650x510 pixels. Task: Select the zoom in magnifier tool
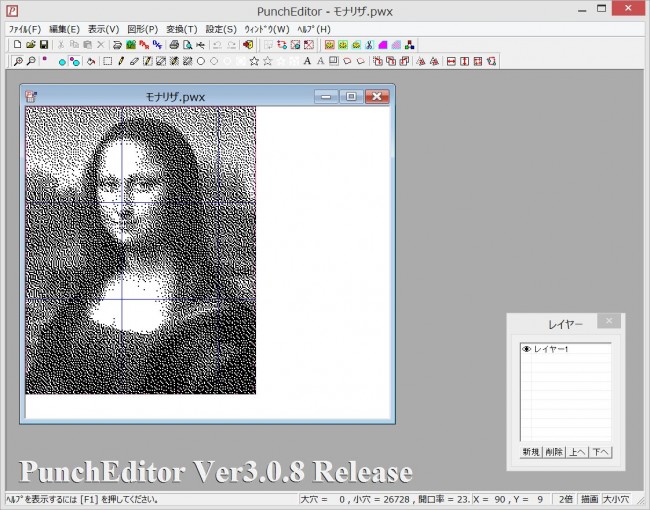pyautogui.click(x=19, y=62)
